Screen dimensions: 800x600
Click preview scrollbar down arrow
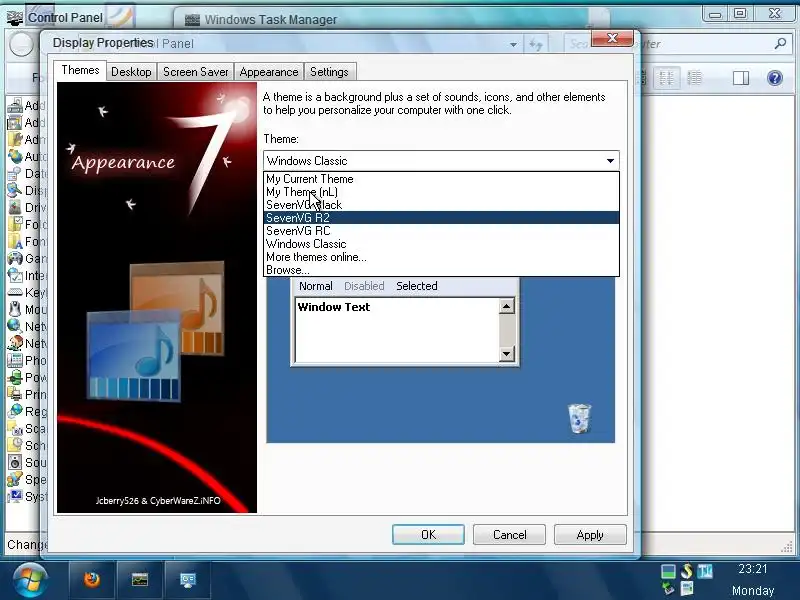(x=506, y=354)
